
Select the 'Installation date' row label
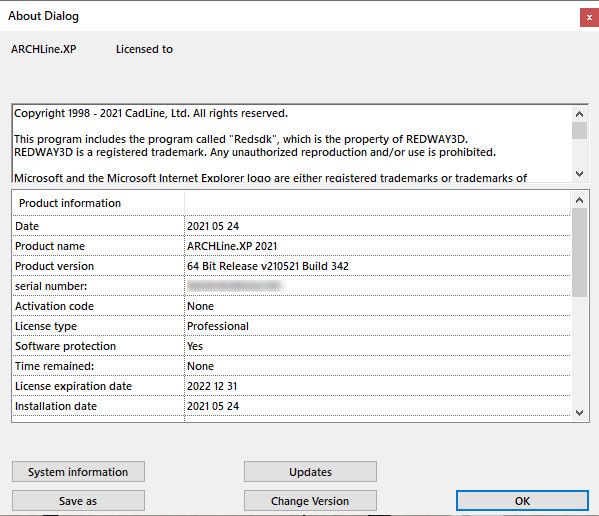pos(56,406)
